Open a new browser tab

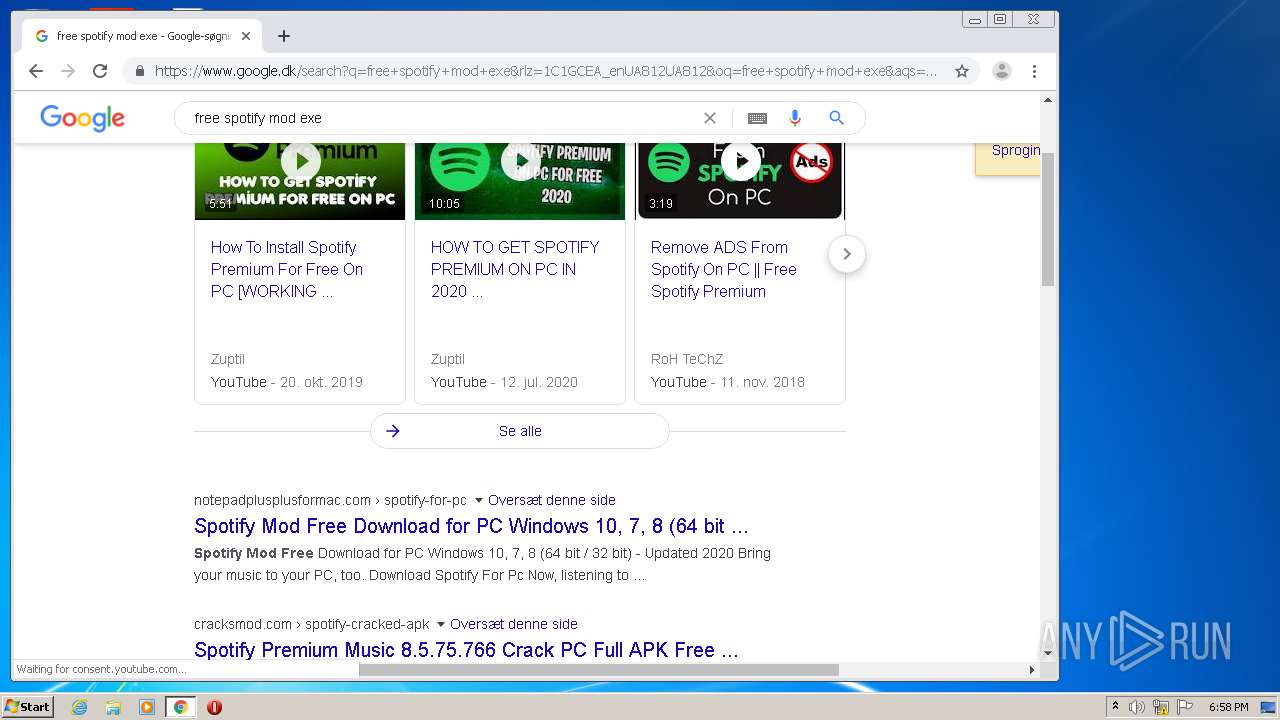pos(284,36)
